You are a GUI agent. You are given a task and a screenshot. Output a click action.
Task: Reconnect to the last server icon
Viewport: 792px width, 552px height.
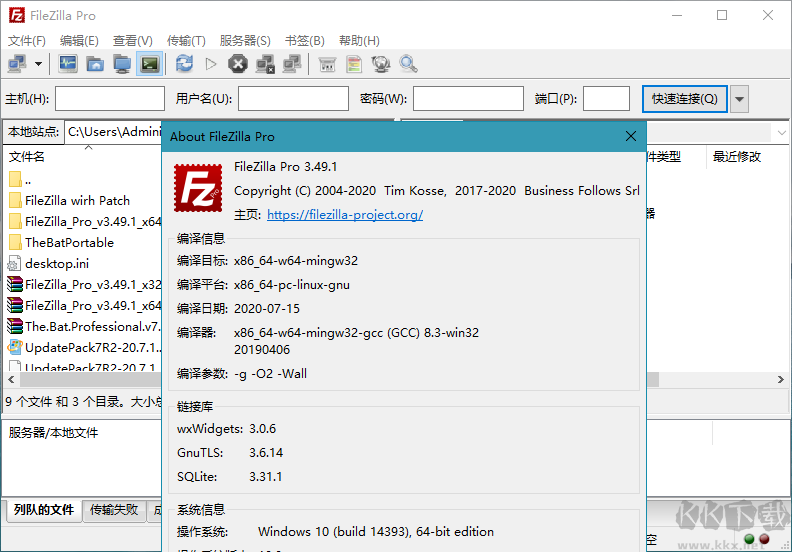coord(292,64)
